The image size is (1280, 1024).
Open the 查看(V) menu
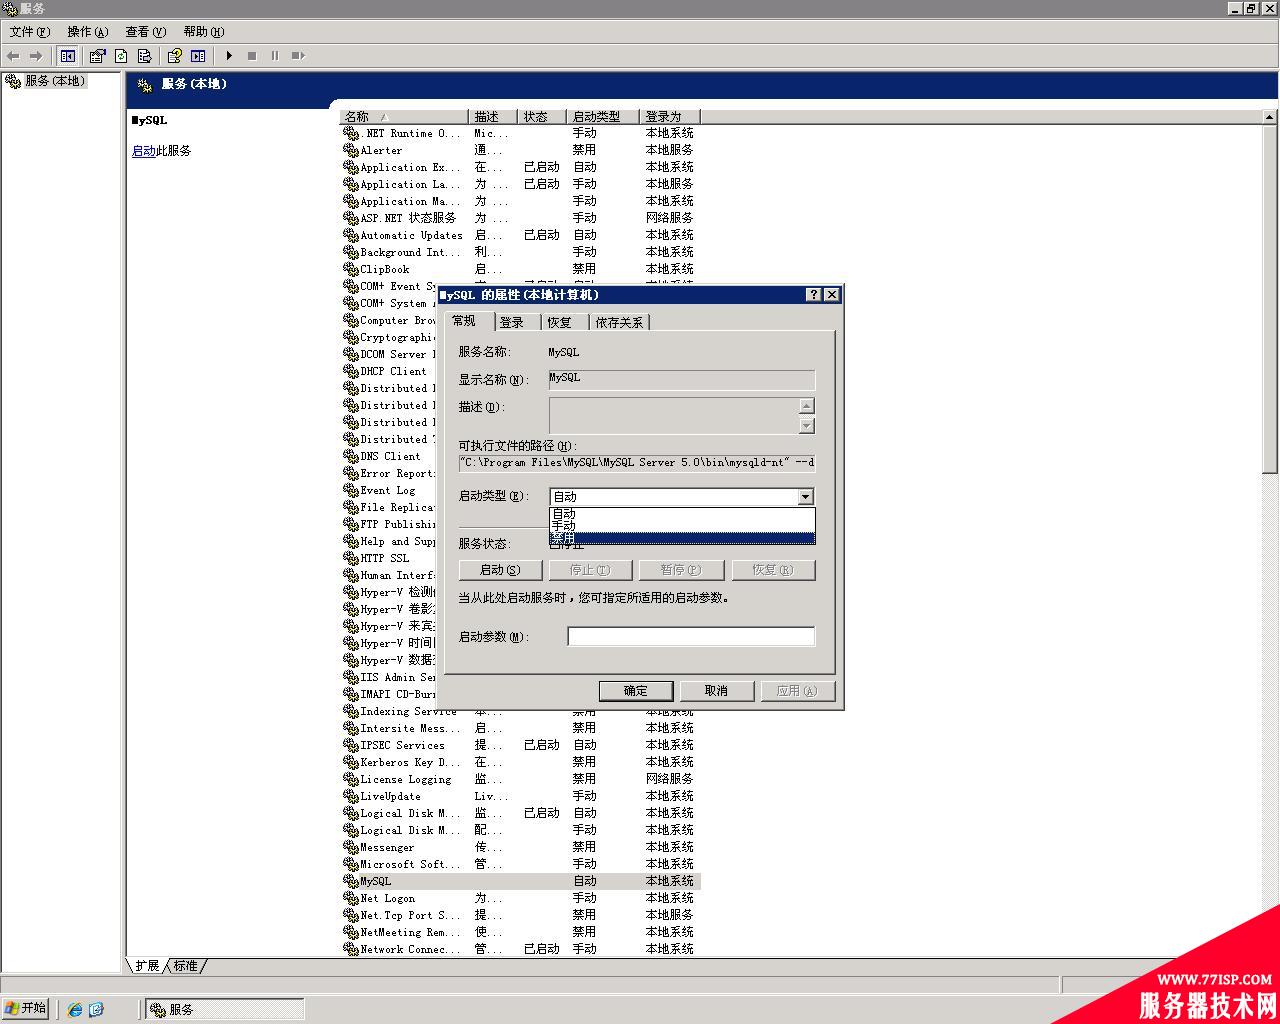coord(145,32)
